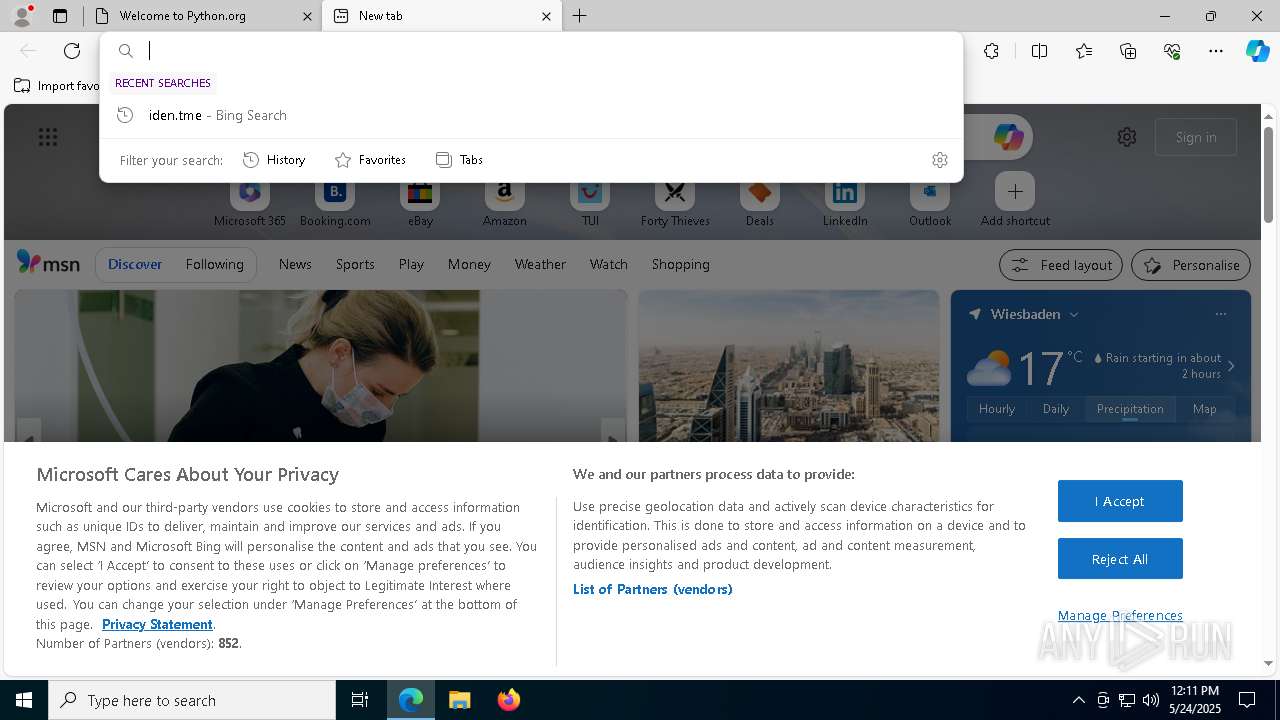Viewport: 1280px width, 720px height.
Task: Open the Amazon shortcut tile
Action: 504,201
